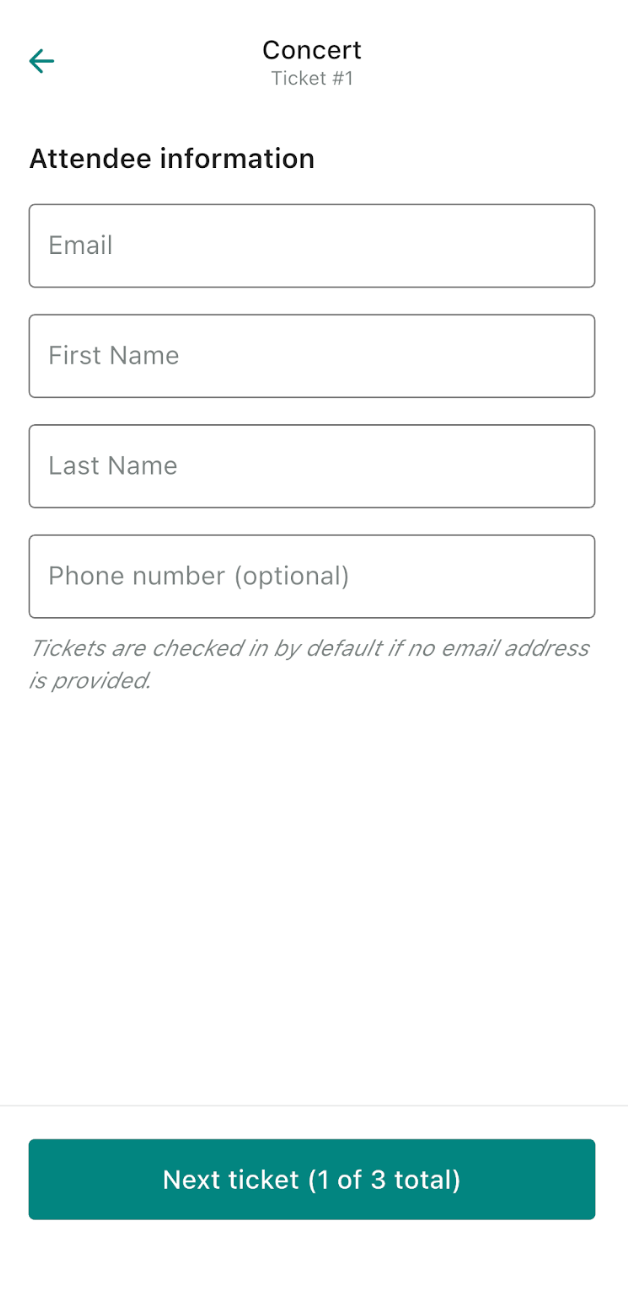Image resolution: width=628 pixels, height=1298 pixels.
Task: Tap the Phone number placeholder text
Action: click(199, 576)
